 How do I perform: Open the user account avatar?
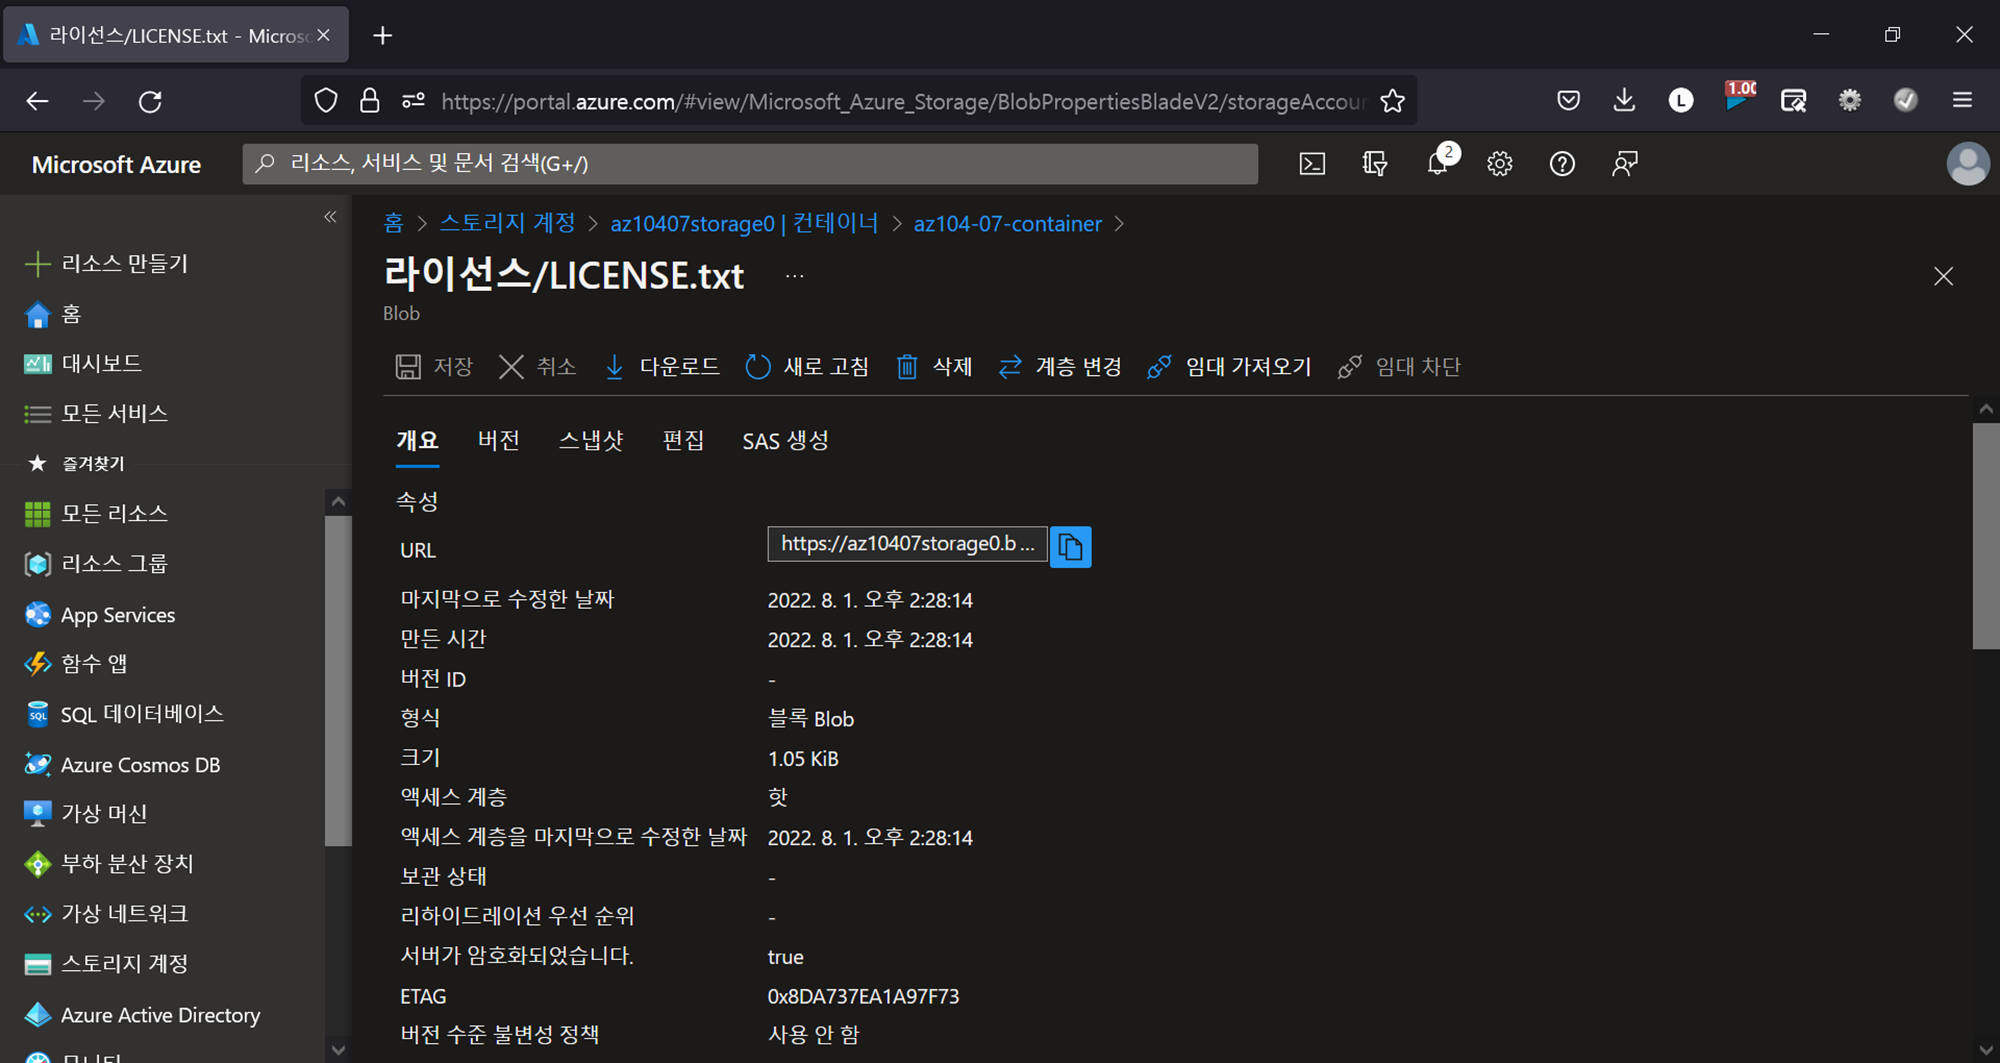(1967, 164)
